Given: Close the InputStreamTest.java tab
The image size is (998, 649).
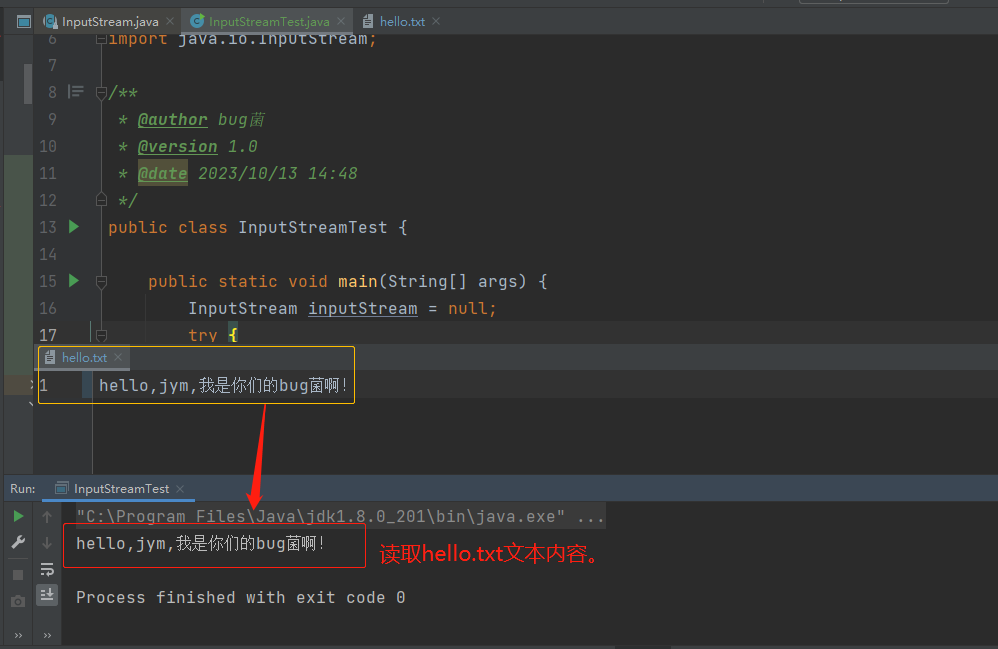Looking at the screenshot, I should tap(341, 22).
